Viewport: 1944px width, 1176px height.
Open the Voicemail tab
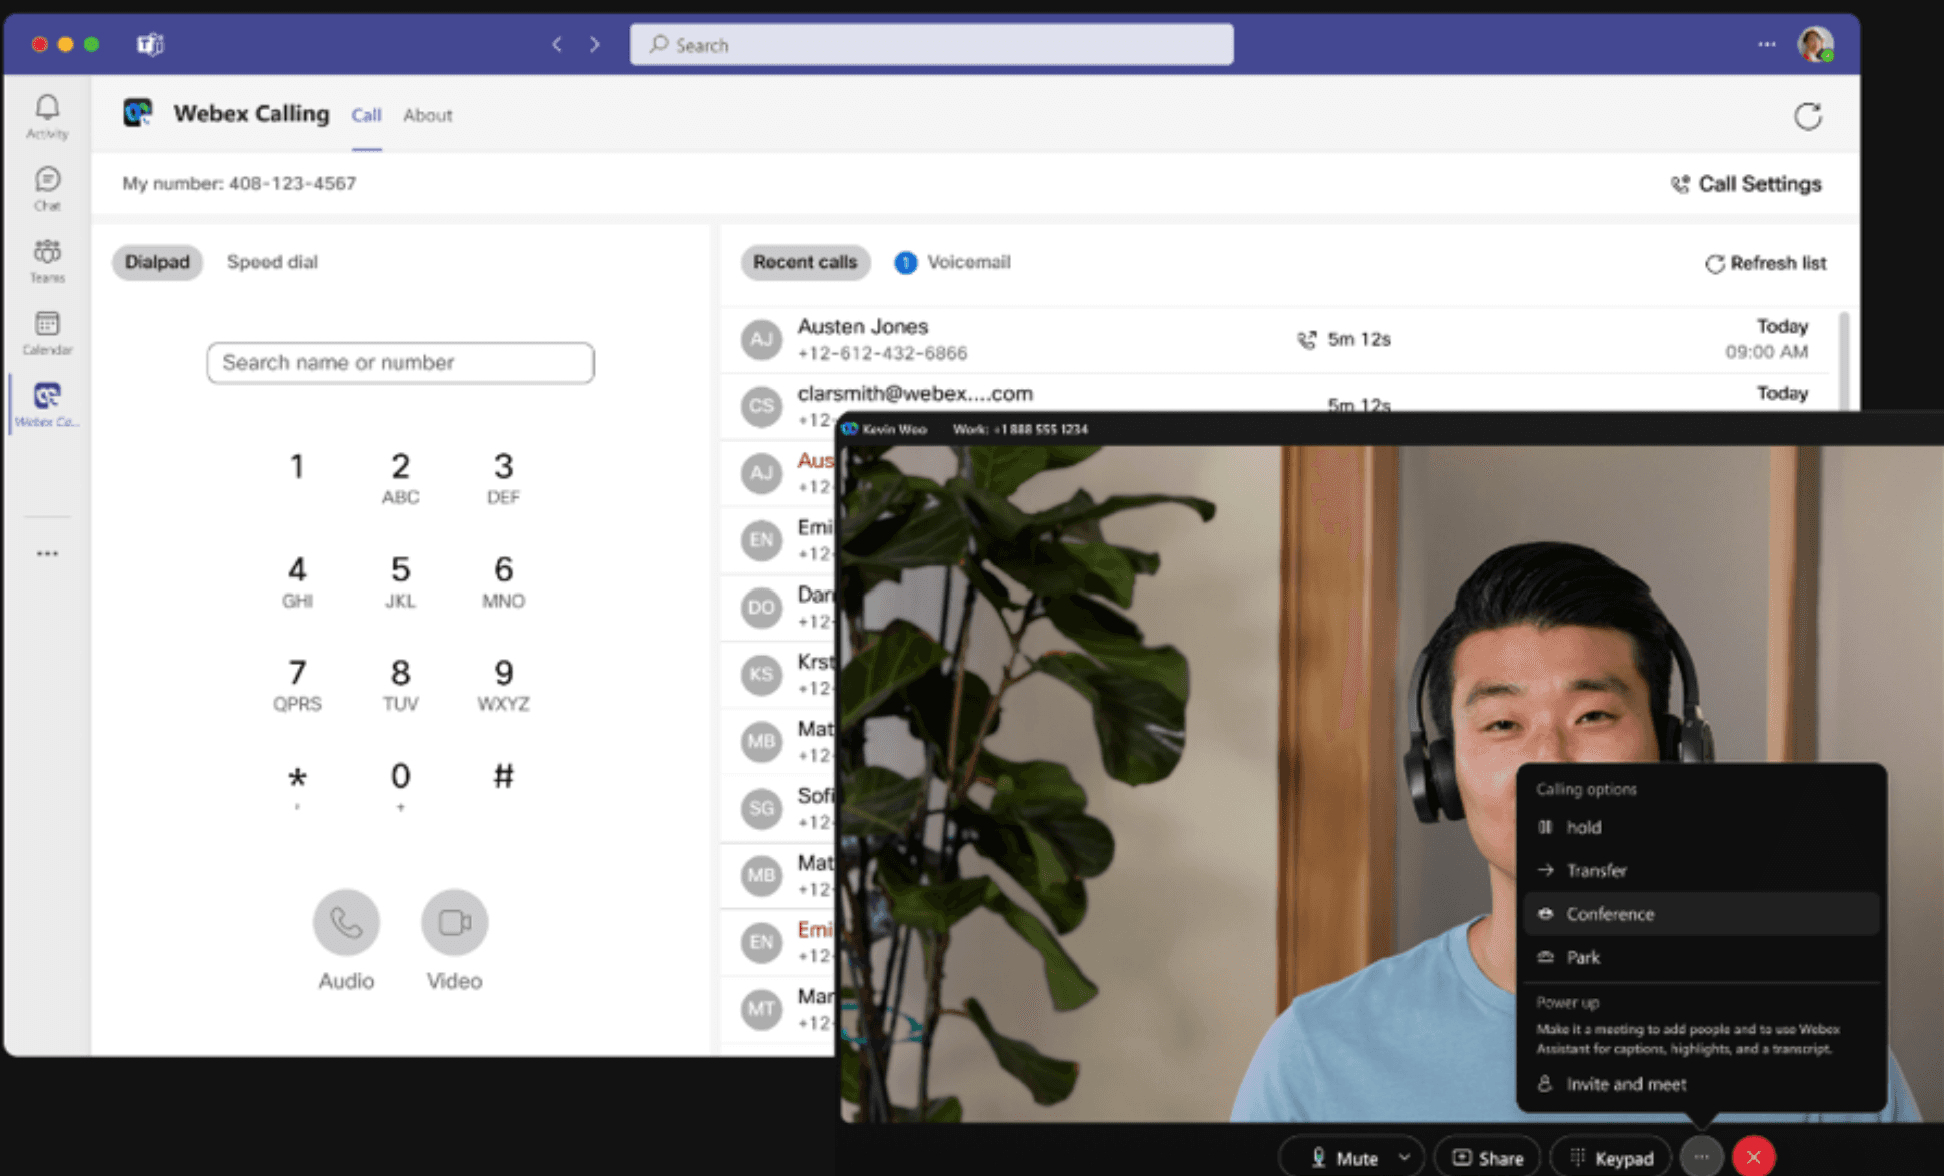point(953,262)
